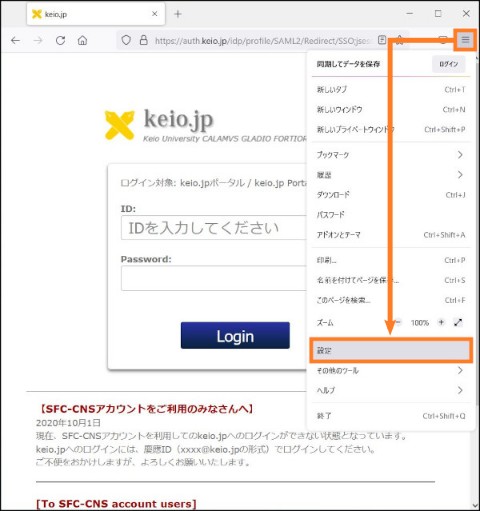Toggle reader view icon in address bar

[x=382, y=40]
